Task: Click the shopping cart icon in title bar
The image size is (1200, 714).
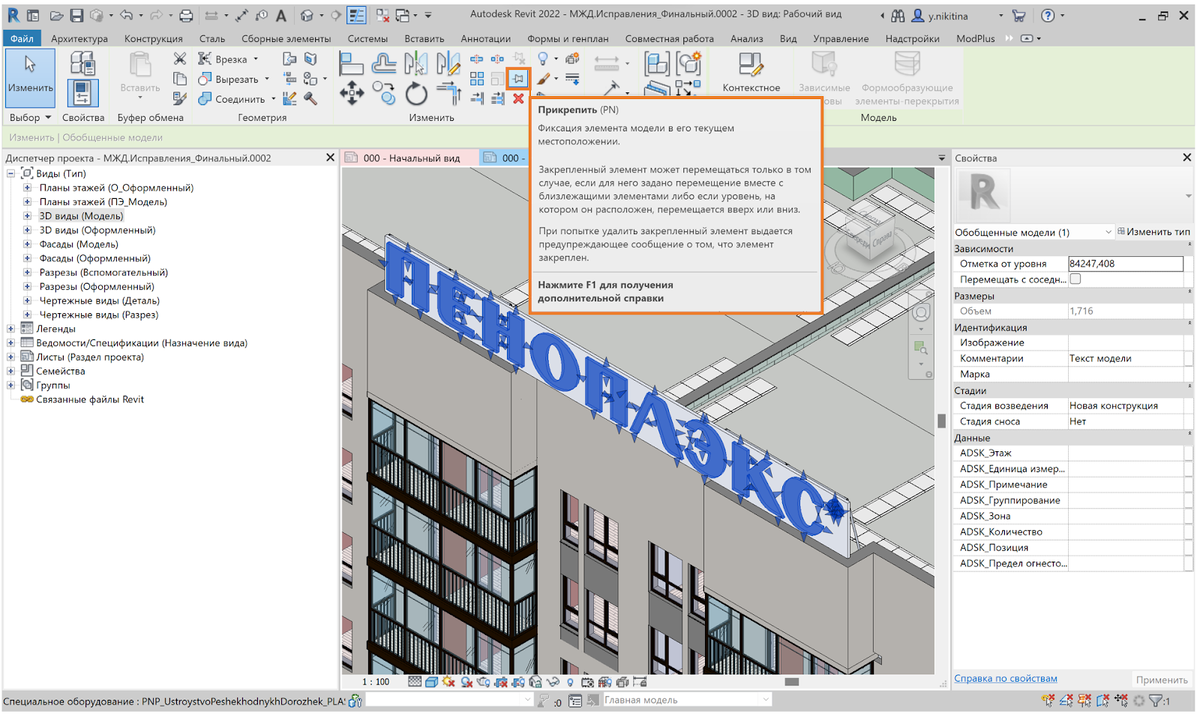Action: click(x=1018, y=16)
